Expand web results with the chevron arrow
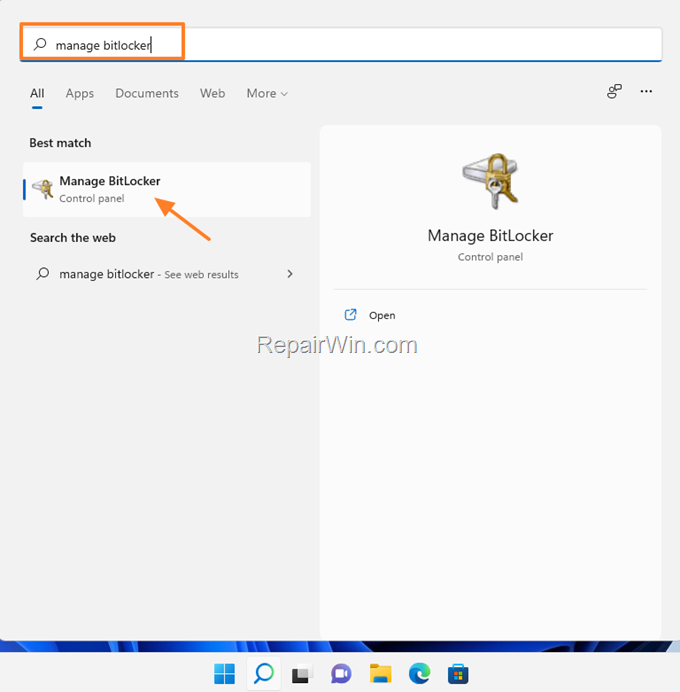The image size is (680, 692). 290,274
